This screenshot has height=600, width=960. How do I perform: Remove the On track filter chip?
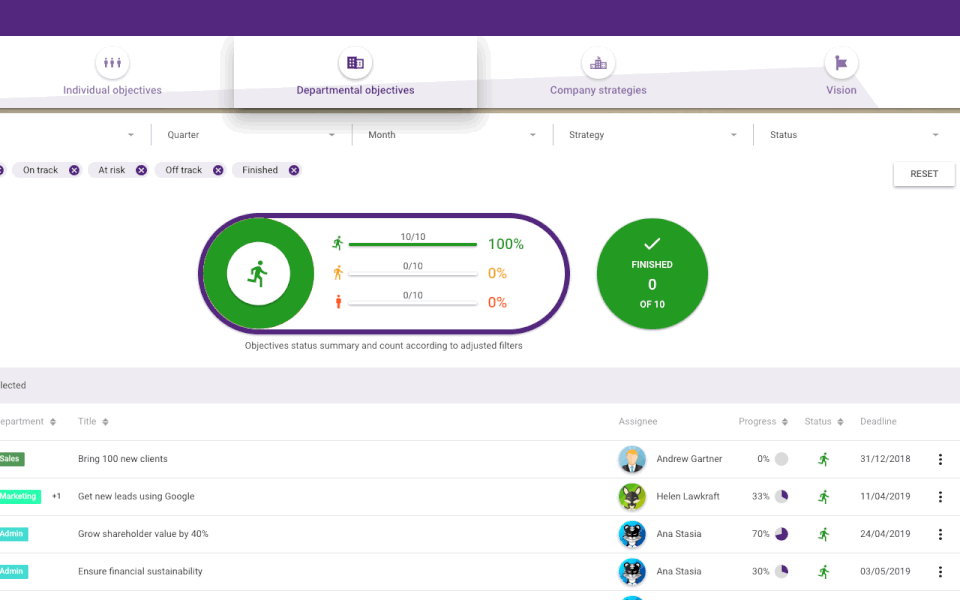tap(74, 170)
